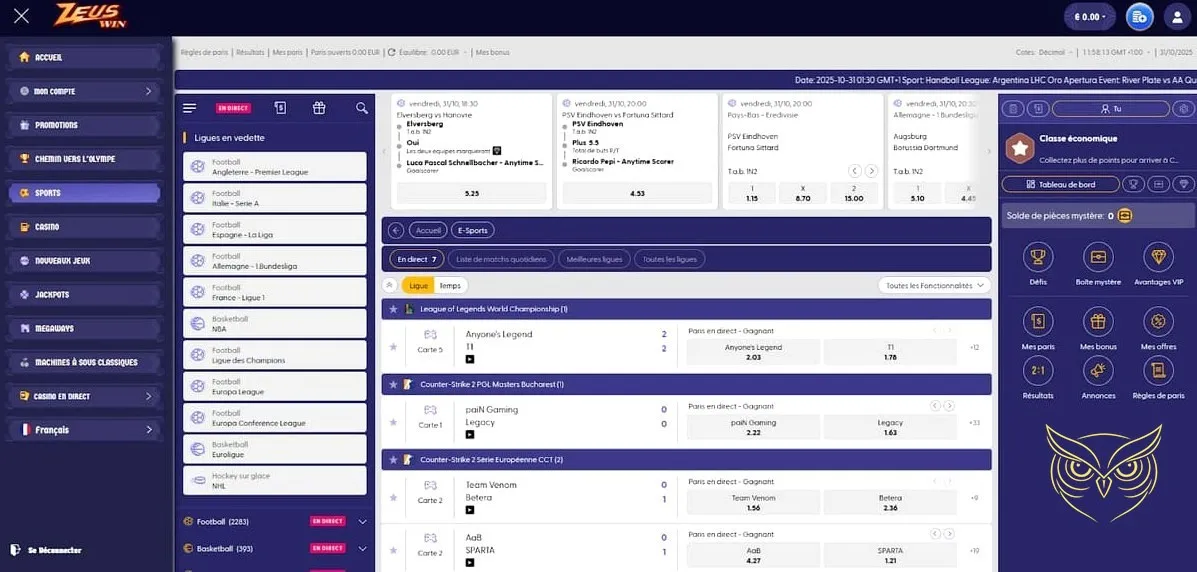
Task: Click the gift bonus icon in sports toolbar
Action: click(x=319, y=108)
